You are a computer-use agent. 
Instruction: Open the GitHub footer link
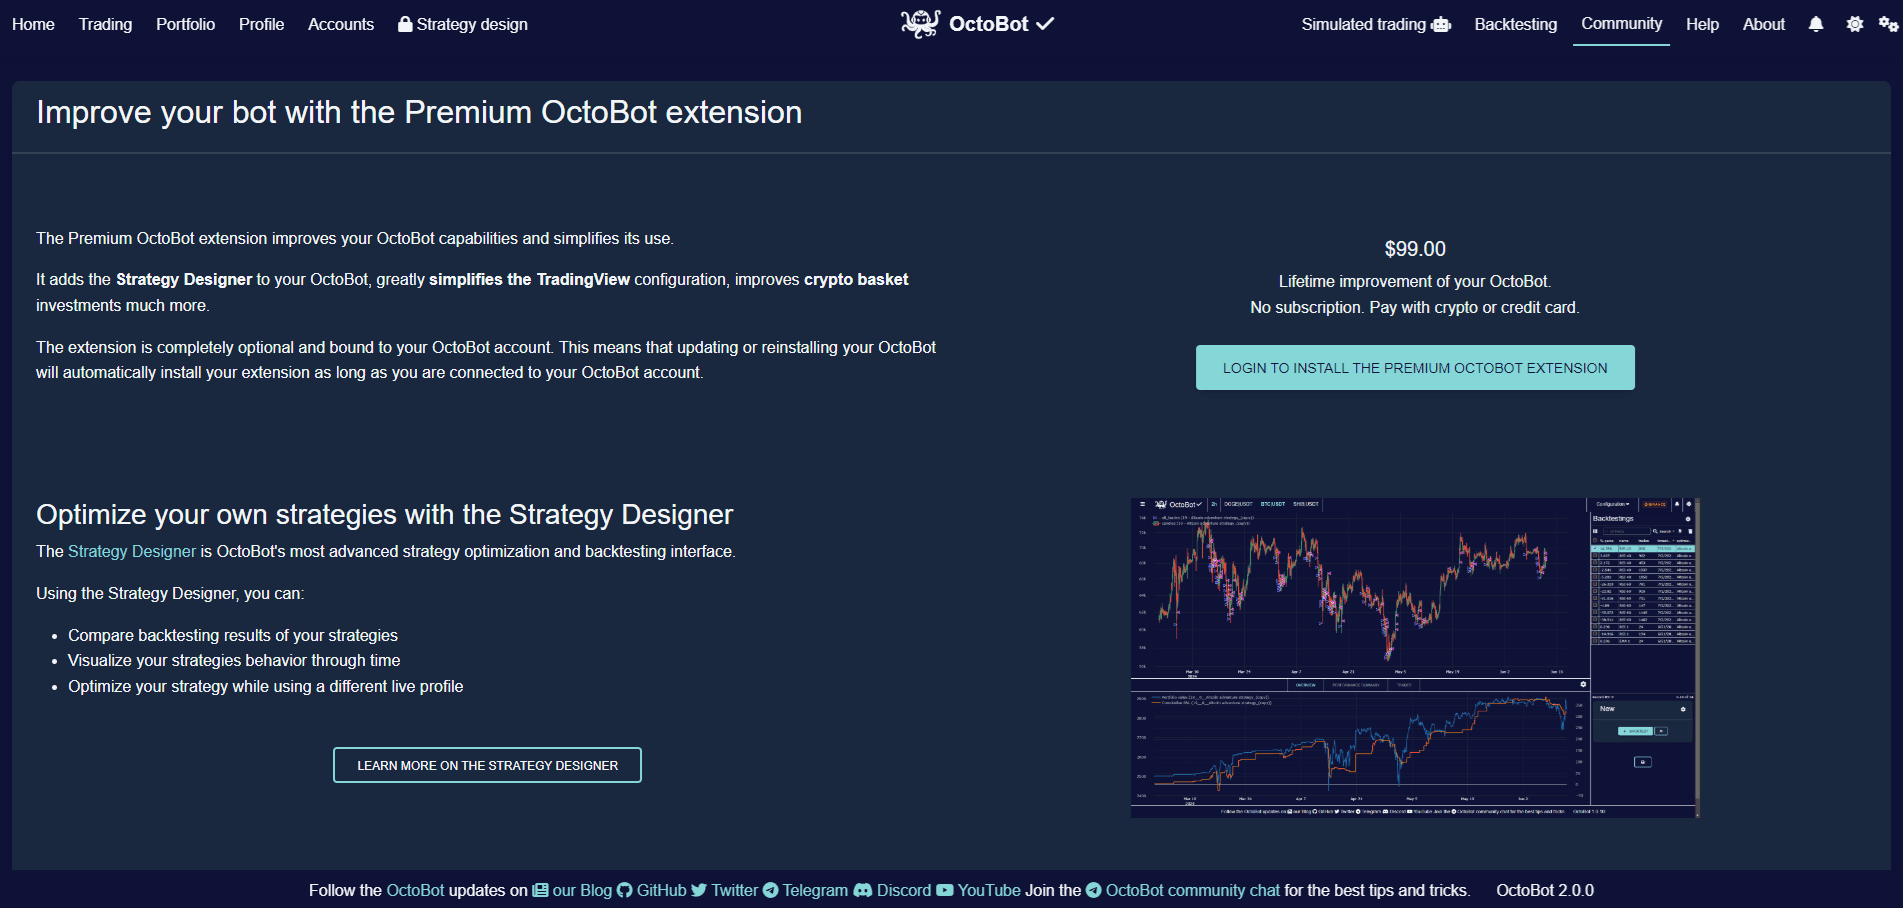(x=662, y=890)
